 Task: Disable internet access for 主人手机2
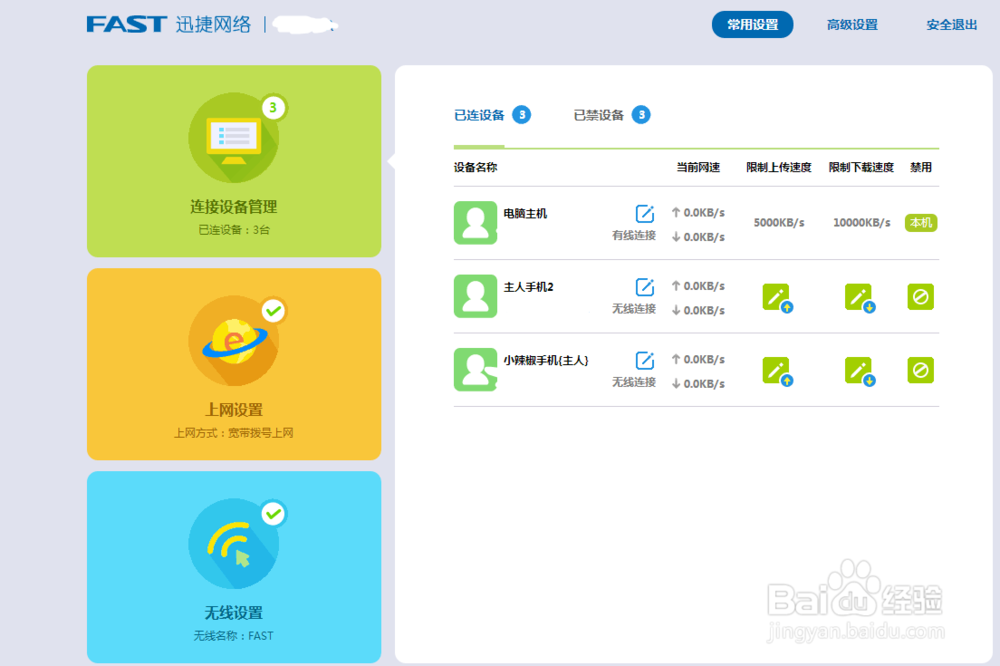(920, 297)
